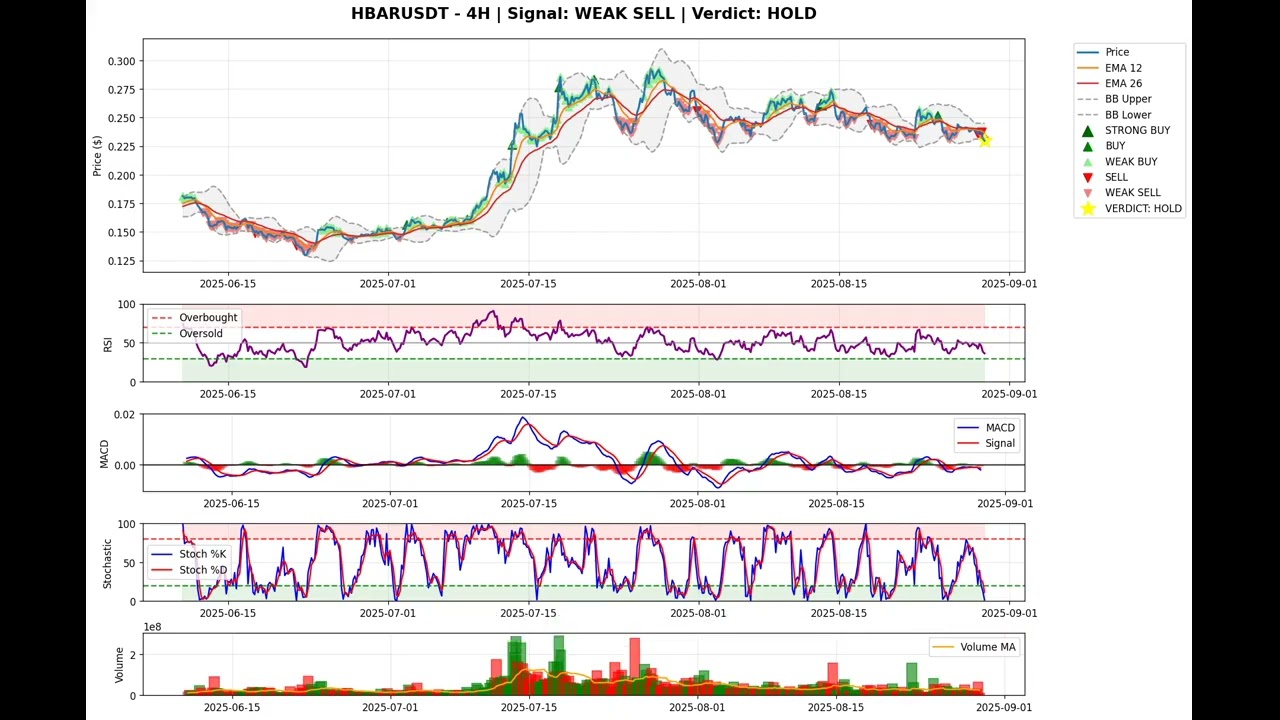Click the 2025-08-01 date under the RSI panel
1280x720 pixels.
[x=698, y=394]
